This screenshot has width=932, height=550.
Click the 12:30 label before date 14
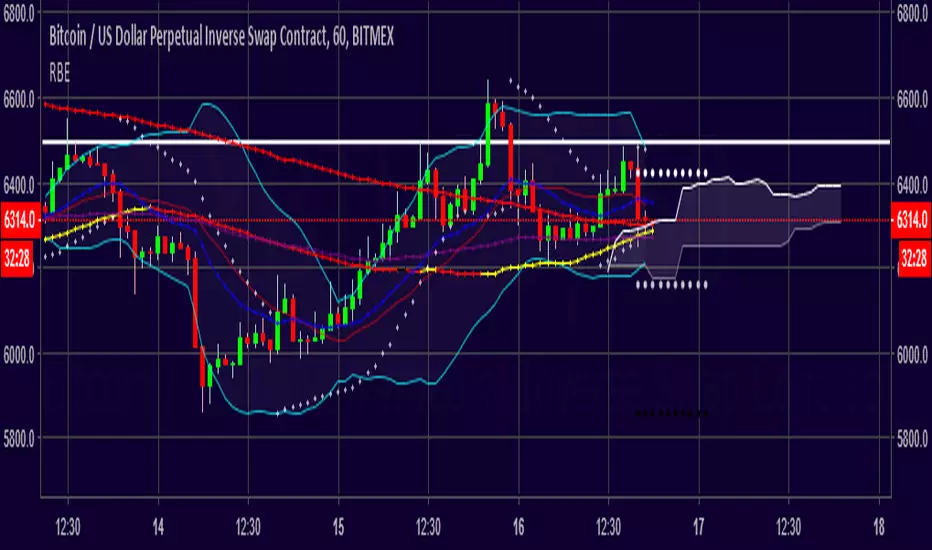(68, 527)
